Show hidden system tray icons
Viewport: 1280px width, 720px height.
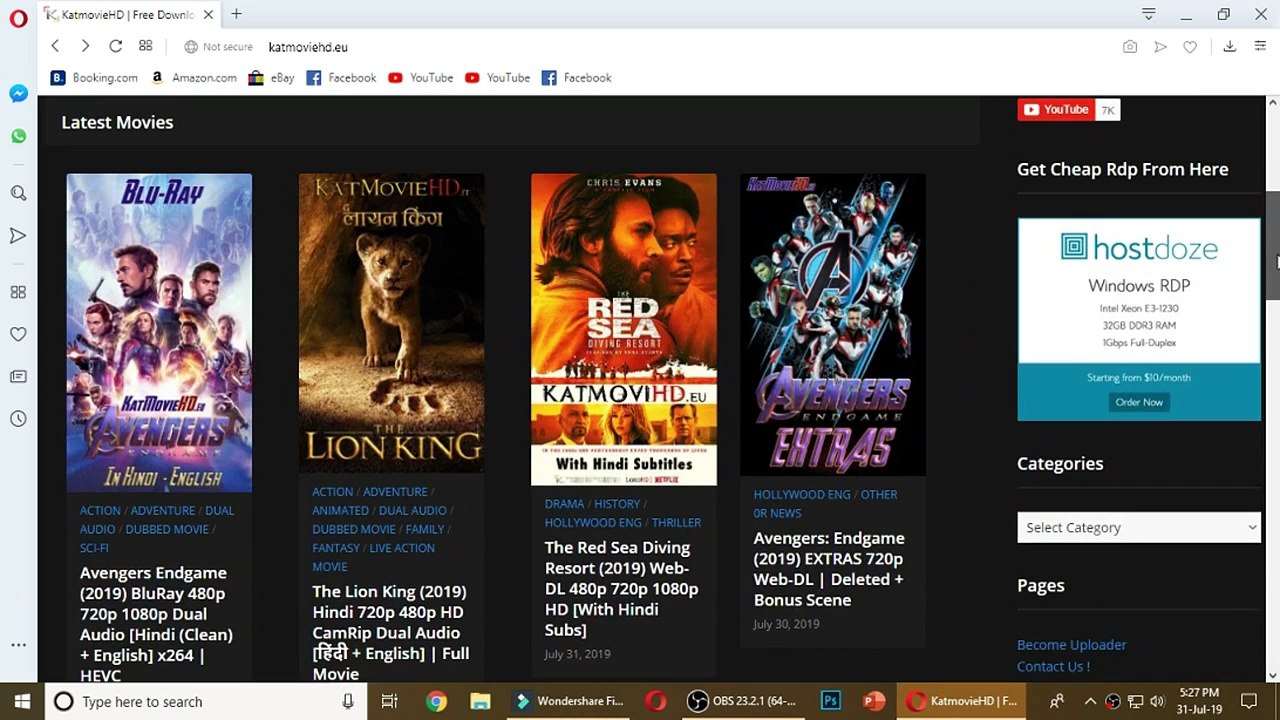pyautogui.click(x=1090, y=701)
